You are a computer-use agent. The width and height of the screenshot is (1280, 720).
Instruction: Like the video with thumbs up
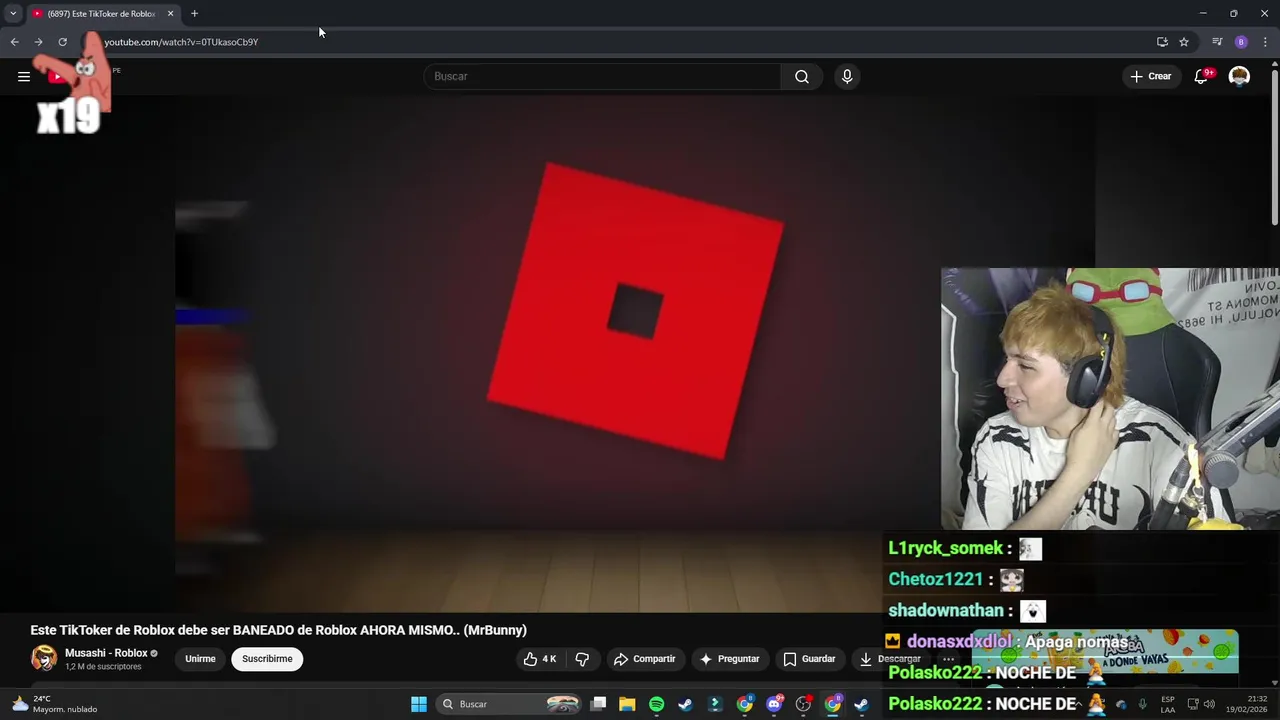coord(539,659)
